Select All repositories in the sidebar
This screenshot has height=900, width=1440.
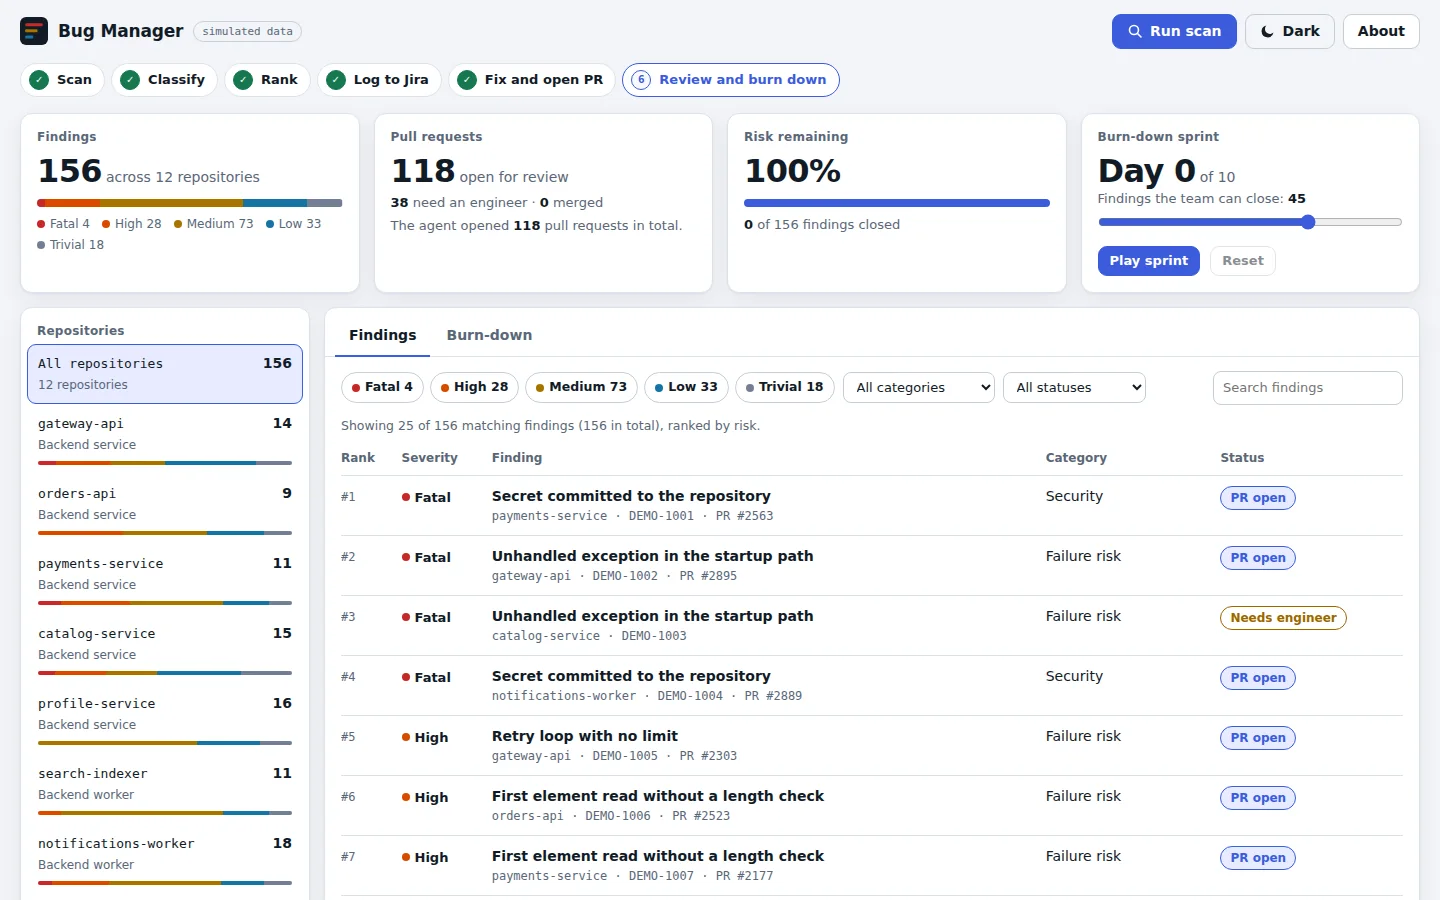pyautogui.click(x=165, y=374)
